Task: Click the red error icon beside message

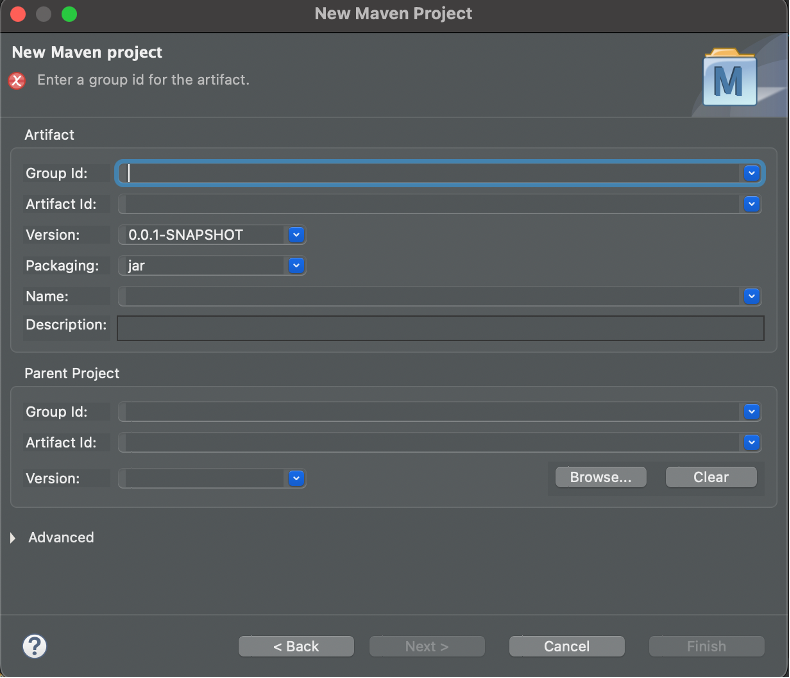Action: (17, 80)
